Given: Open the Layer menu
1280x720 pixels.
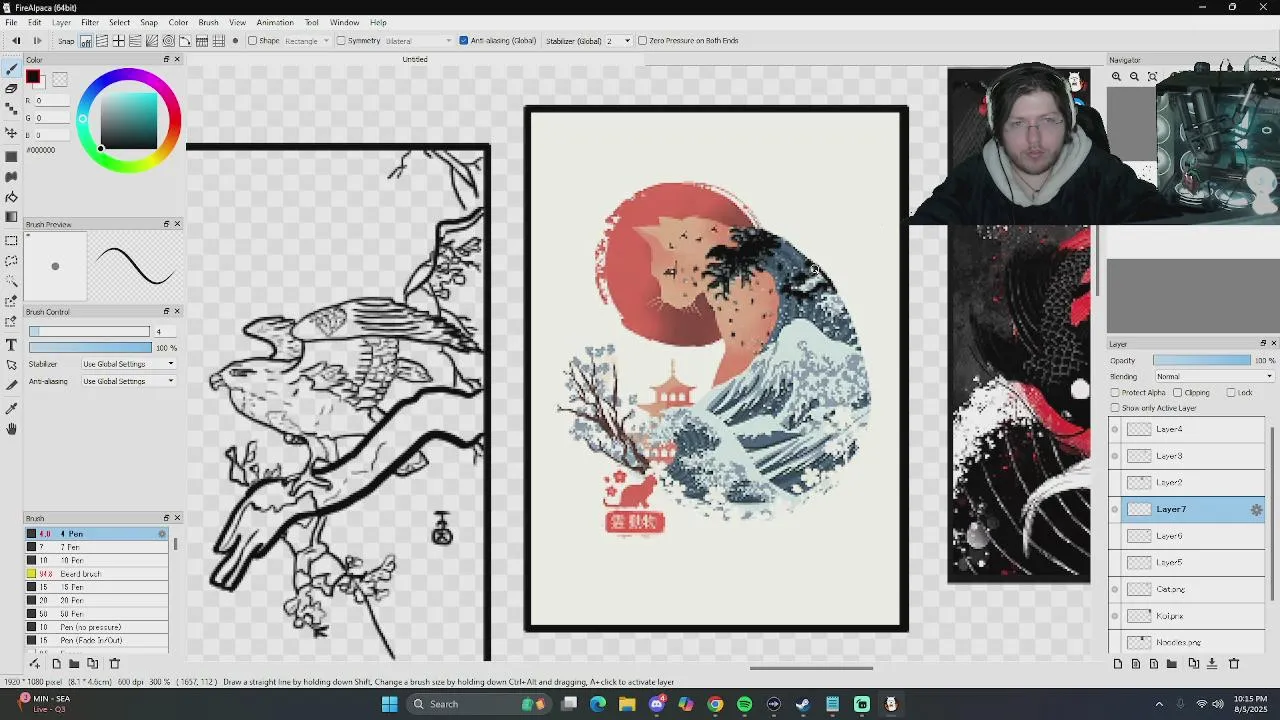Looking at the screenshot, I should point(61,22).
